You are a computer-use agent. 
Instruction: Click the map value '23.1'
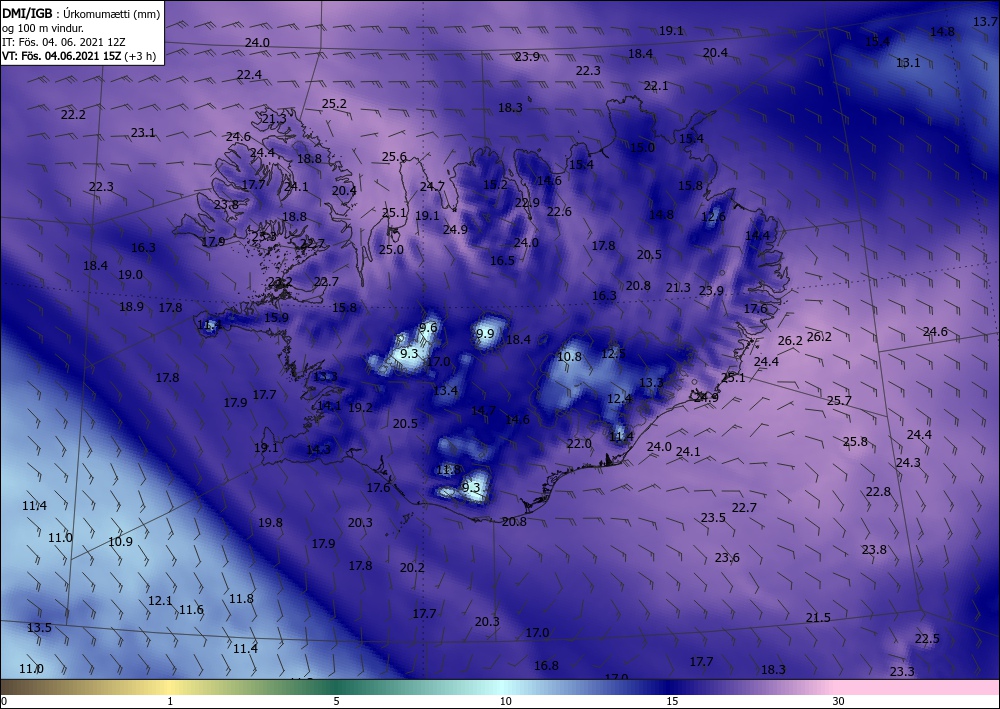point(143,133)
